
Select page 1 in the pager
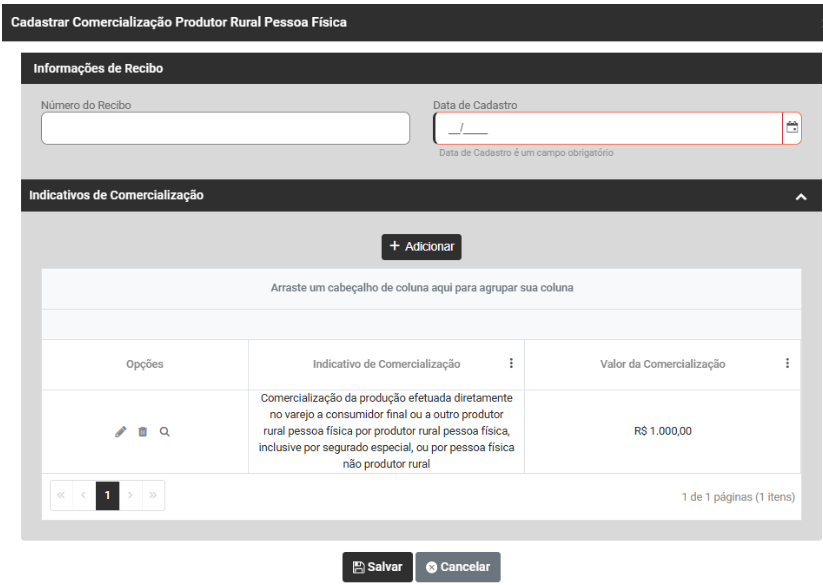click(107, 495)
